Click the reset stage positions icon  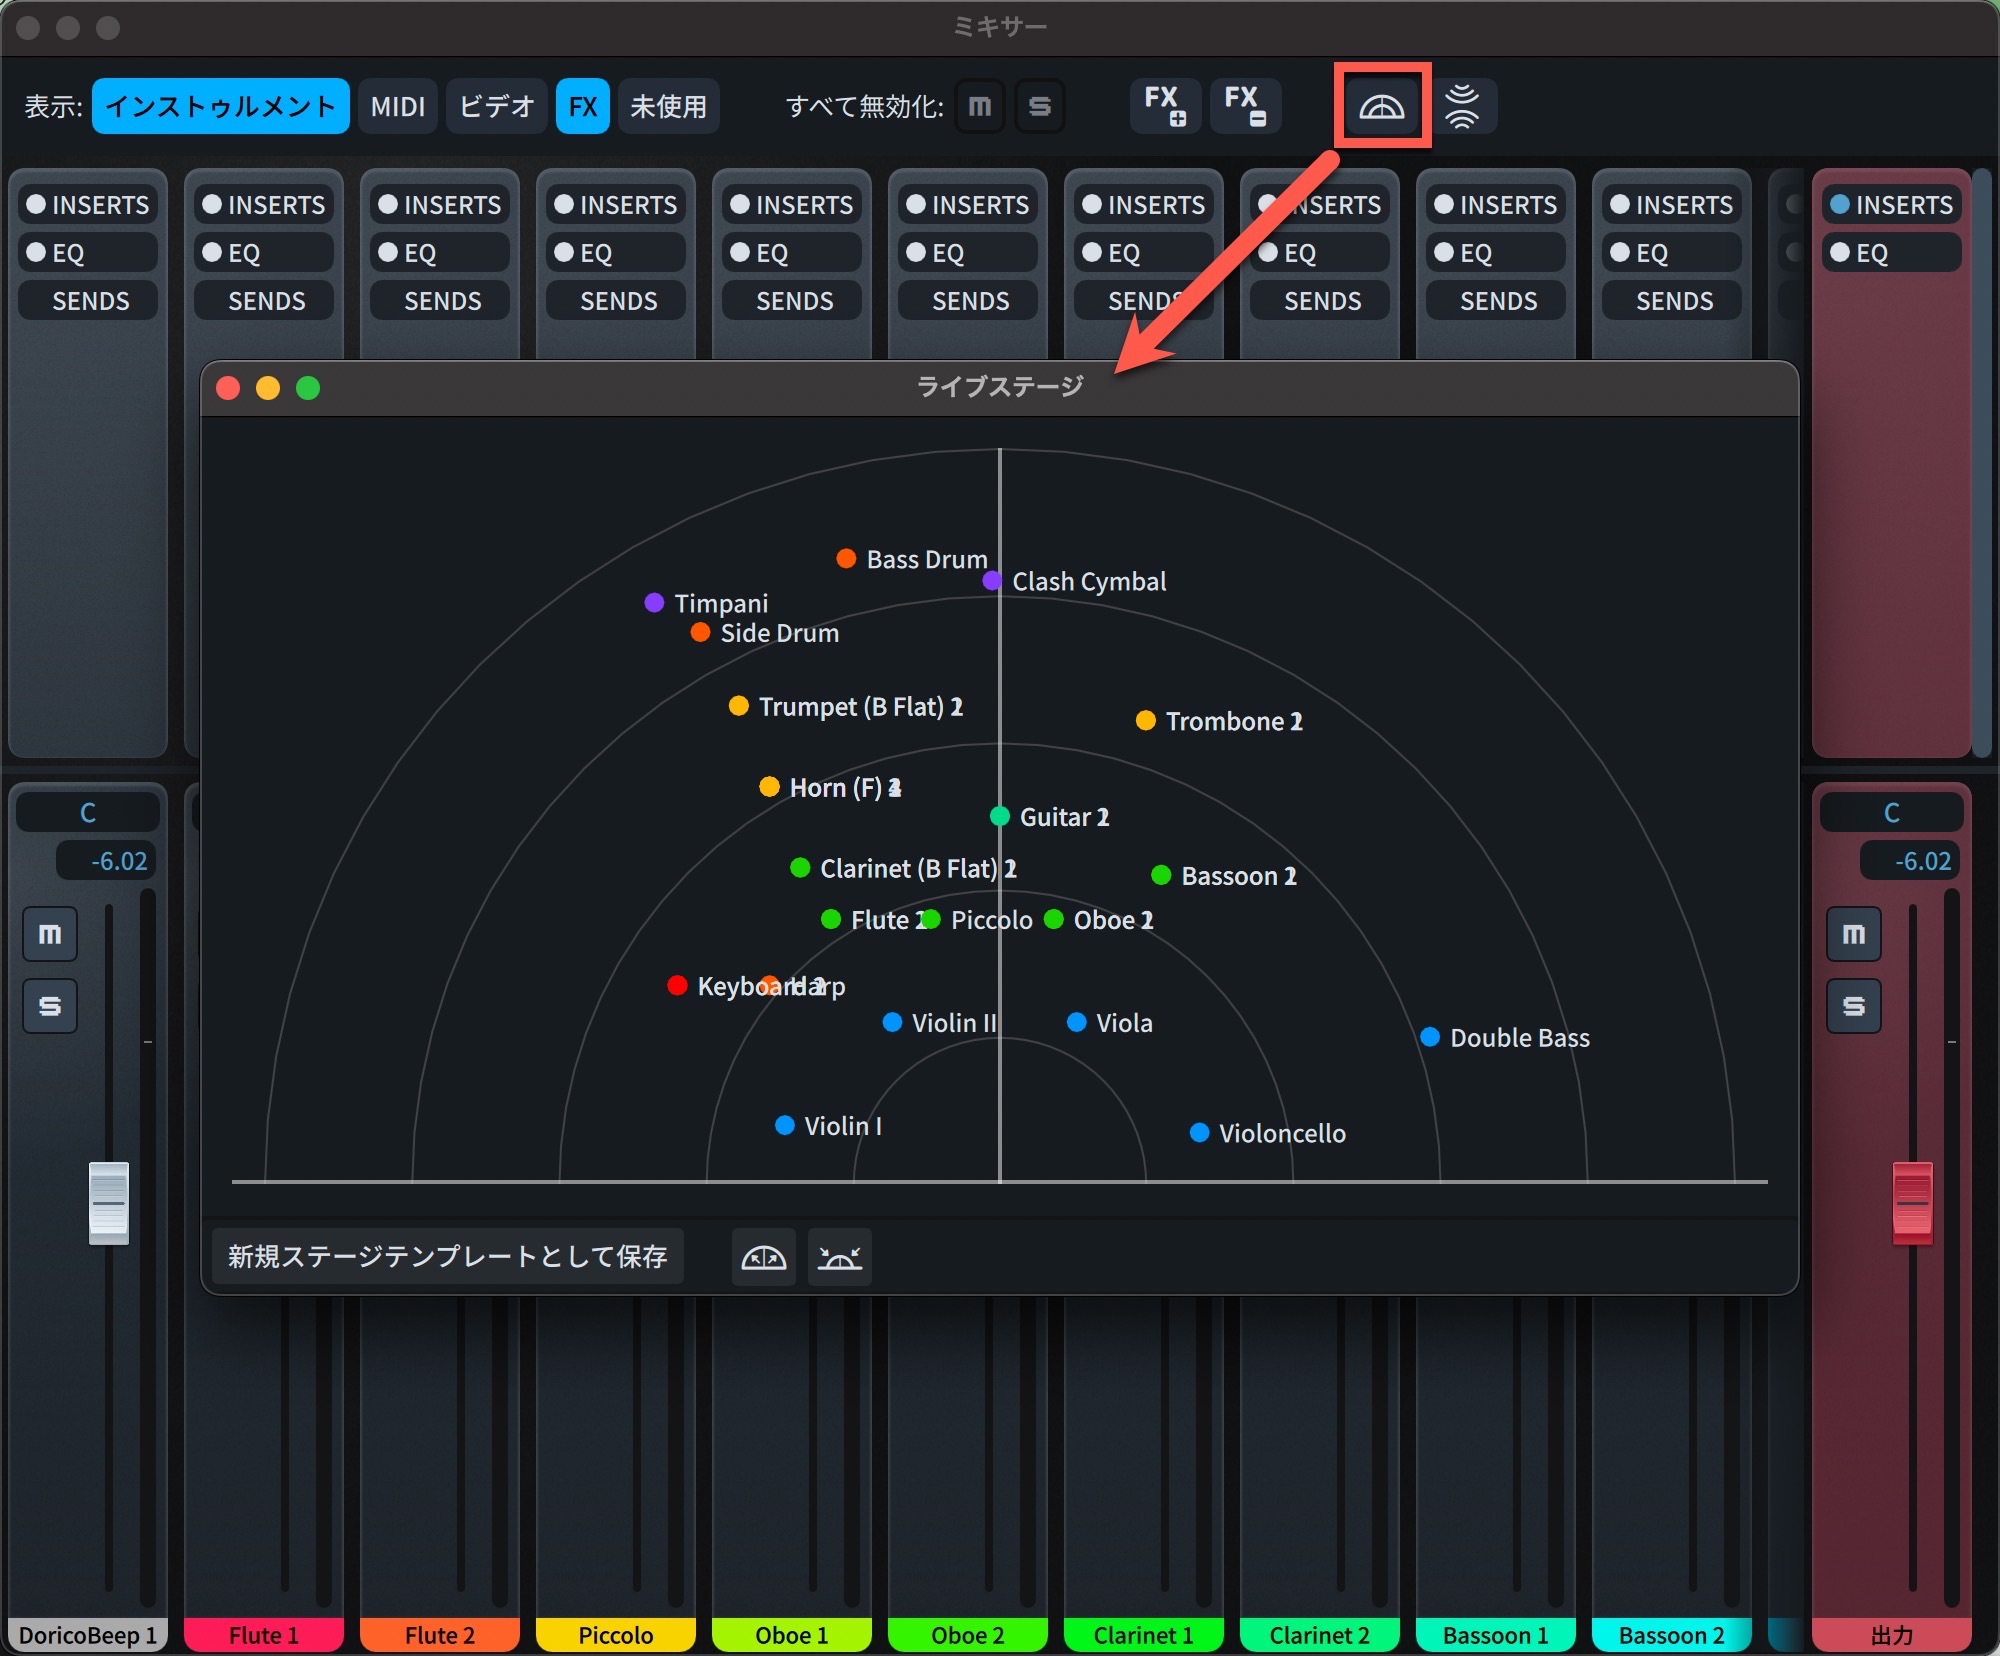(840, 1257)
